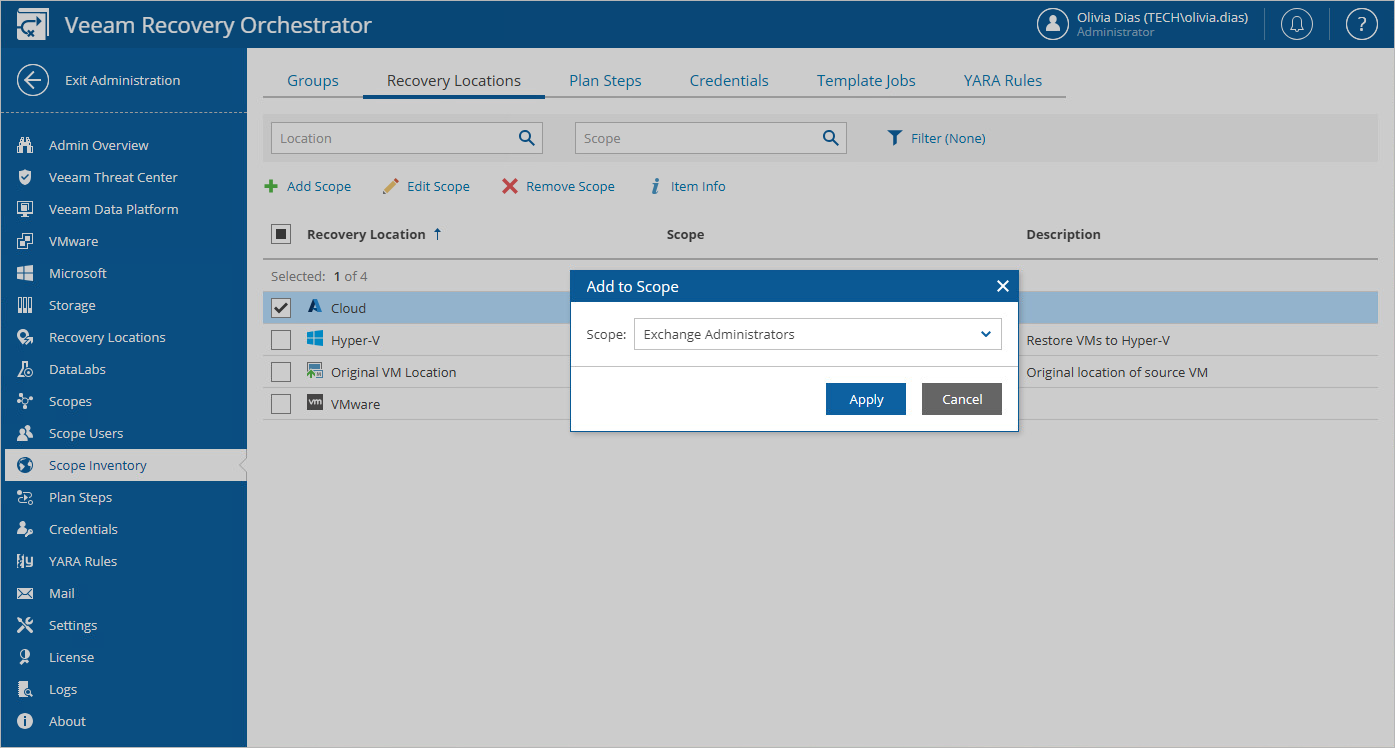Click the Description column header
Viewport: 1395px width, 748px height.
(1063, 234)
